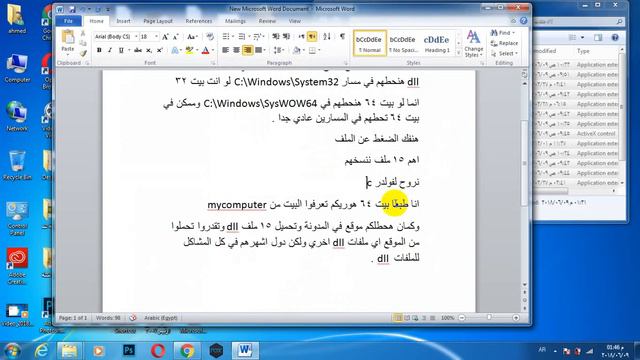This screenshot has height=360, width=640.
Task: Click the Sort icon
Action: coord(327,37)
